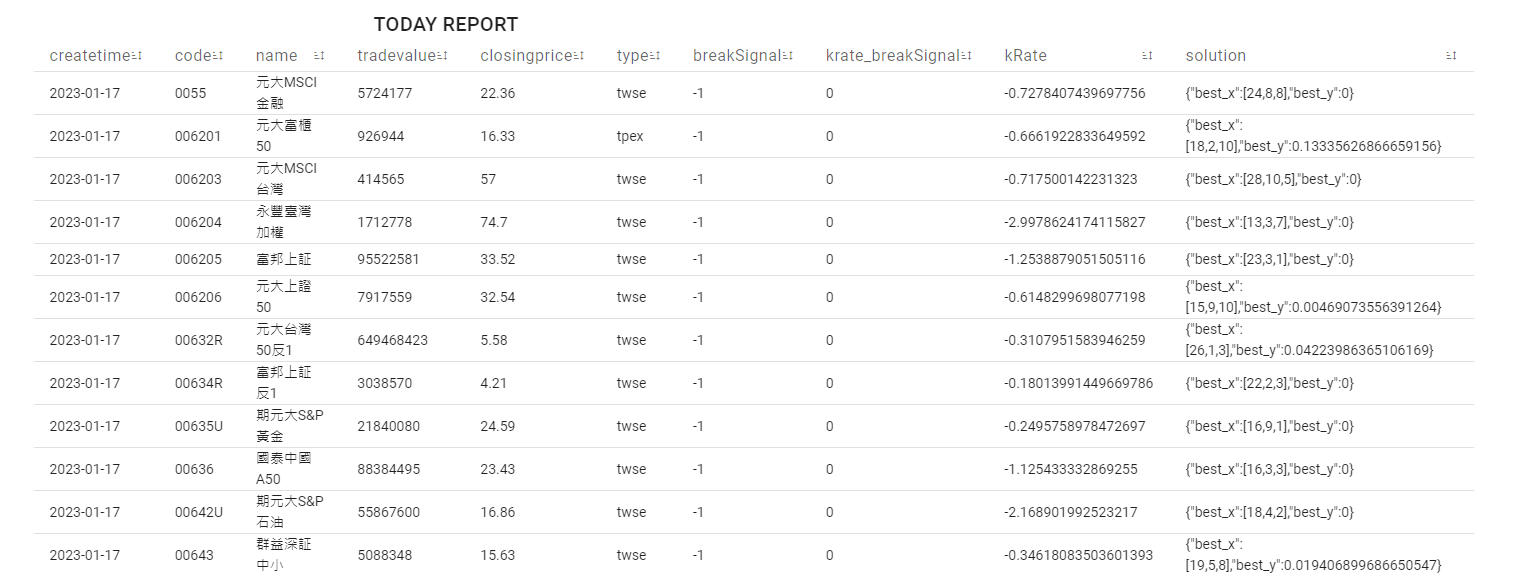Sort rows with the type column icon
This screenshot has width=1538, height=574.
tap(655, 56)
